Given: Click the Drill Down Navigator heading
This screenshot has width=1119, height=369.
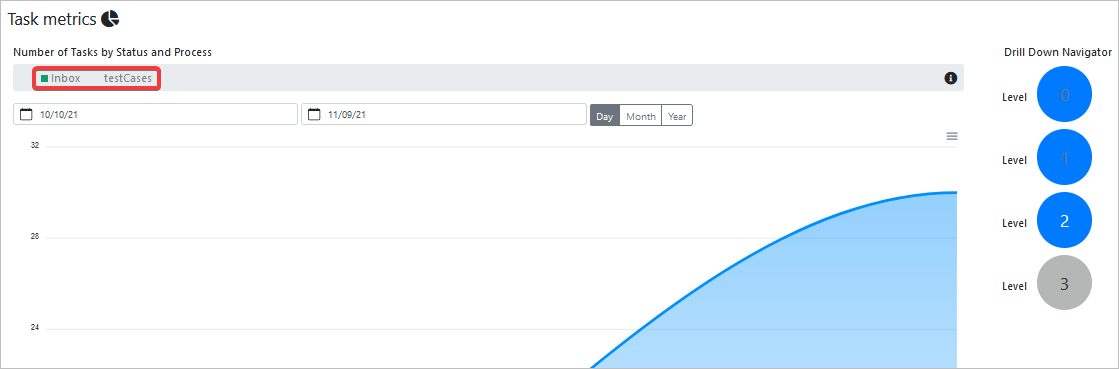Looking at the screenshot, I should pyautogui.click(x=1058, y=52).
